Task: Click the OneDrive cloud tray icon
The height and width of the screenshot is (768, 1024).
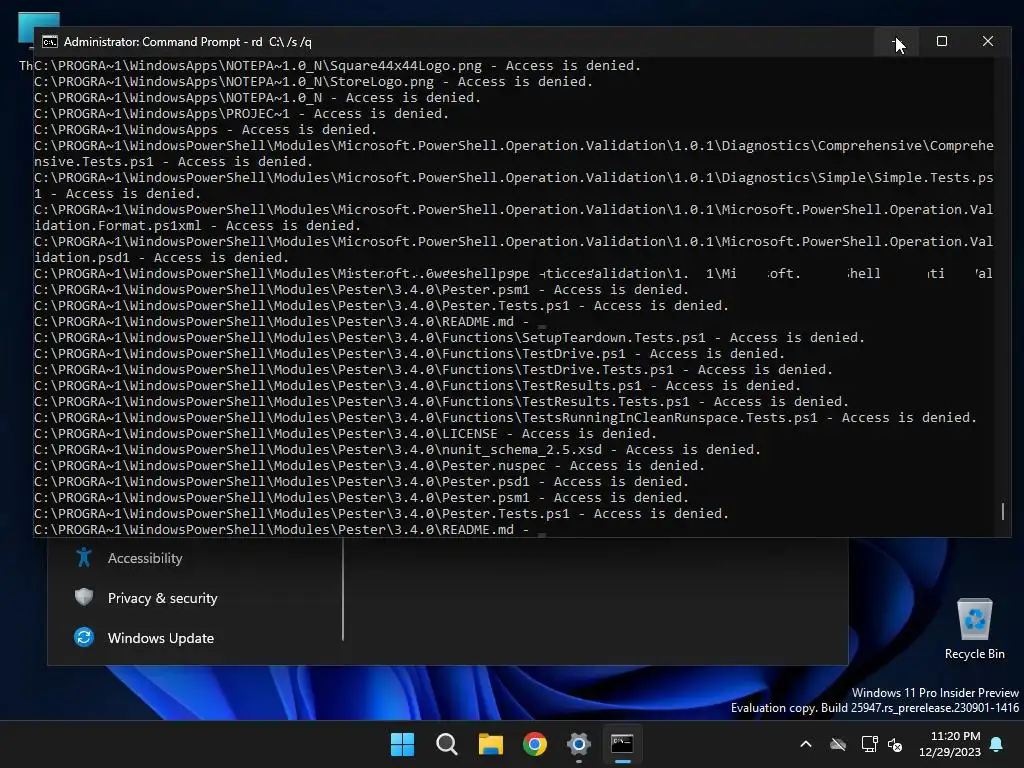Action: pyautogui.click(x=838, y=744)
